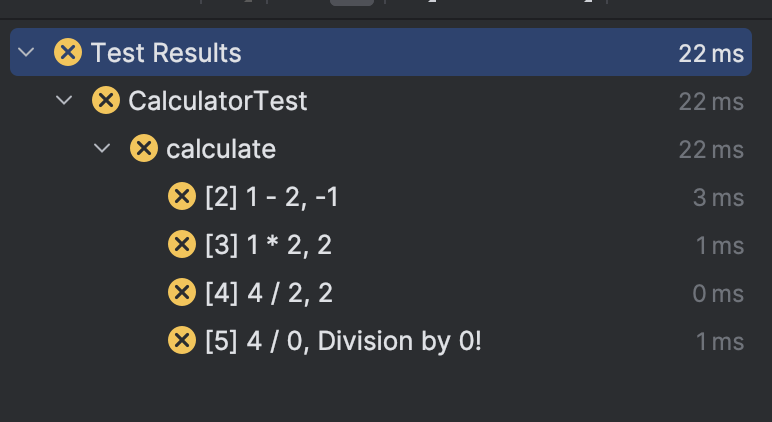Select the calculate method label
Screen dimensions: 772x422
[x=220, y=149]
